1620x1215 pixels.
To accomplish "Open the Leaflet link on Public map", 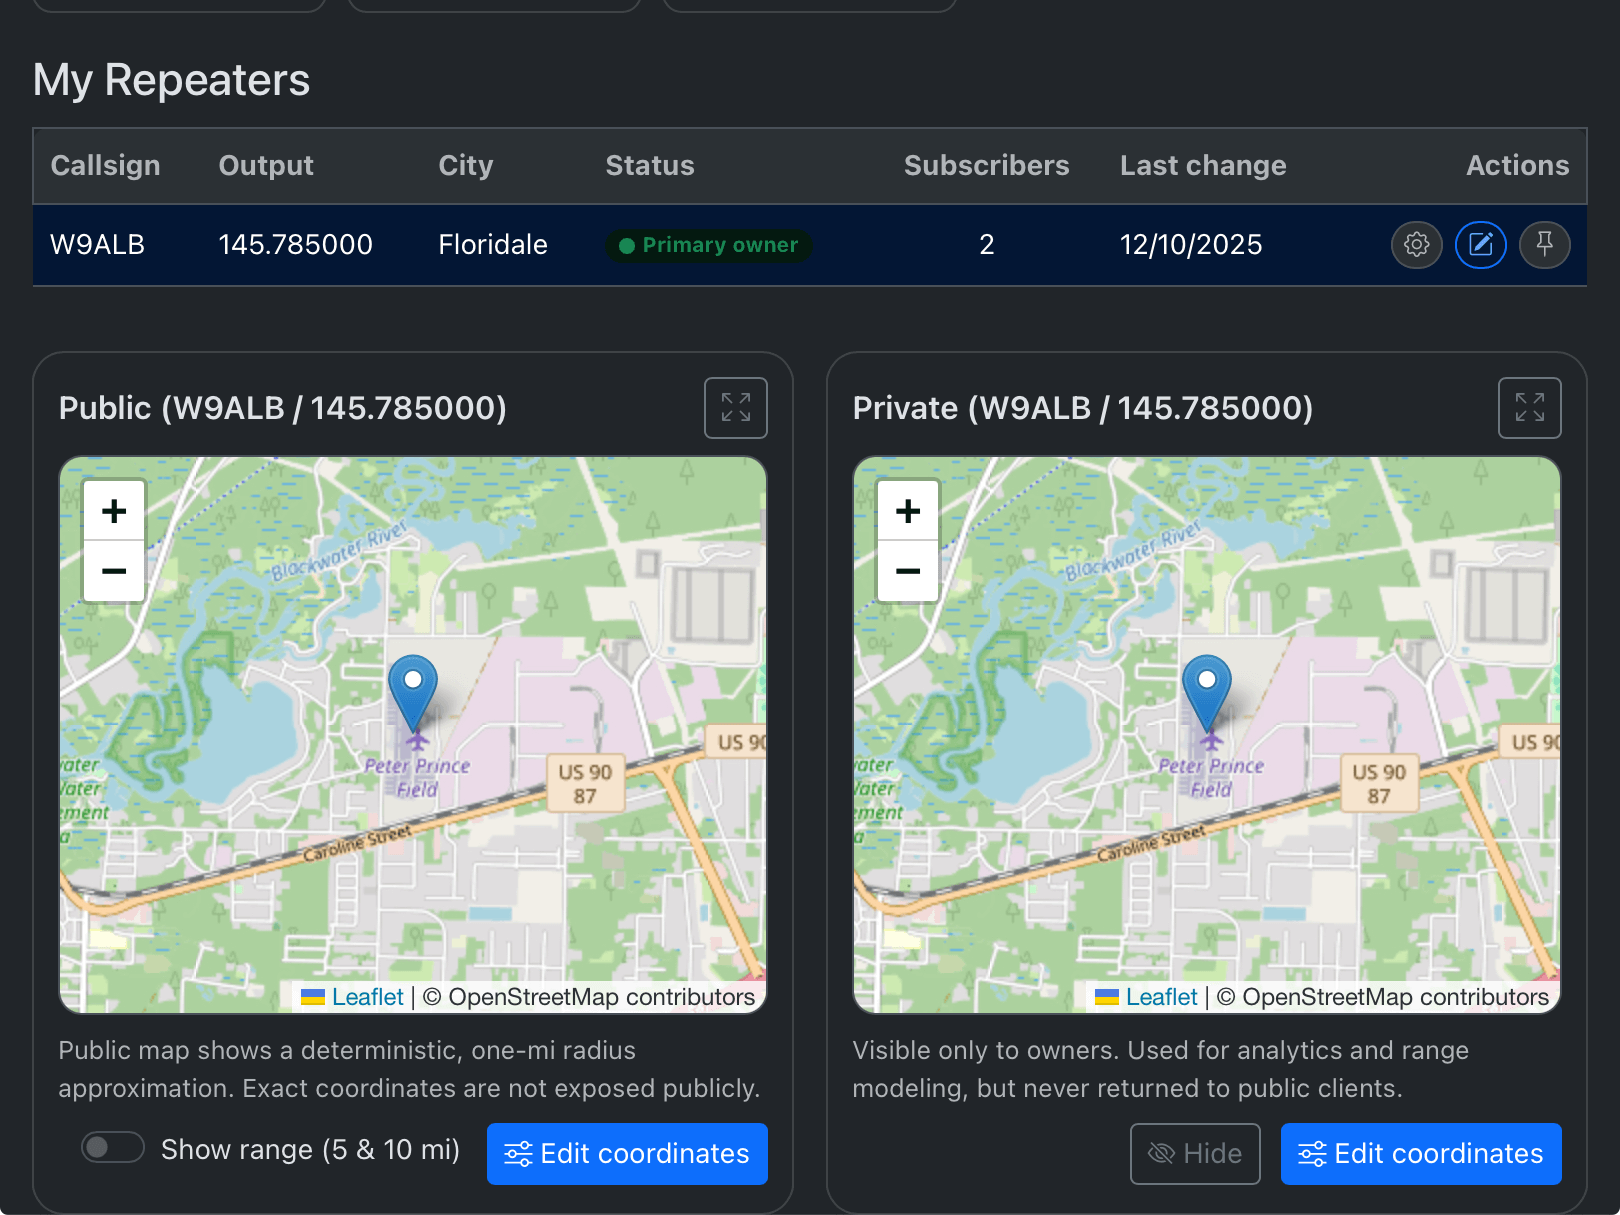I will (367, 997).
